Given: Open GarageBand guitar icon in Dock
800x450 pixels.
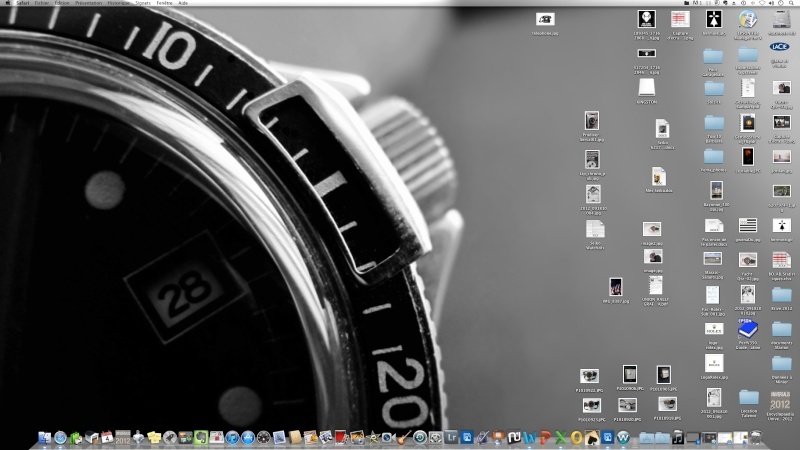Looking at the screenshot, I should tap(404, 437).
